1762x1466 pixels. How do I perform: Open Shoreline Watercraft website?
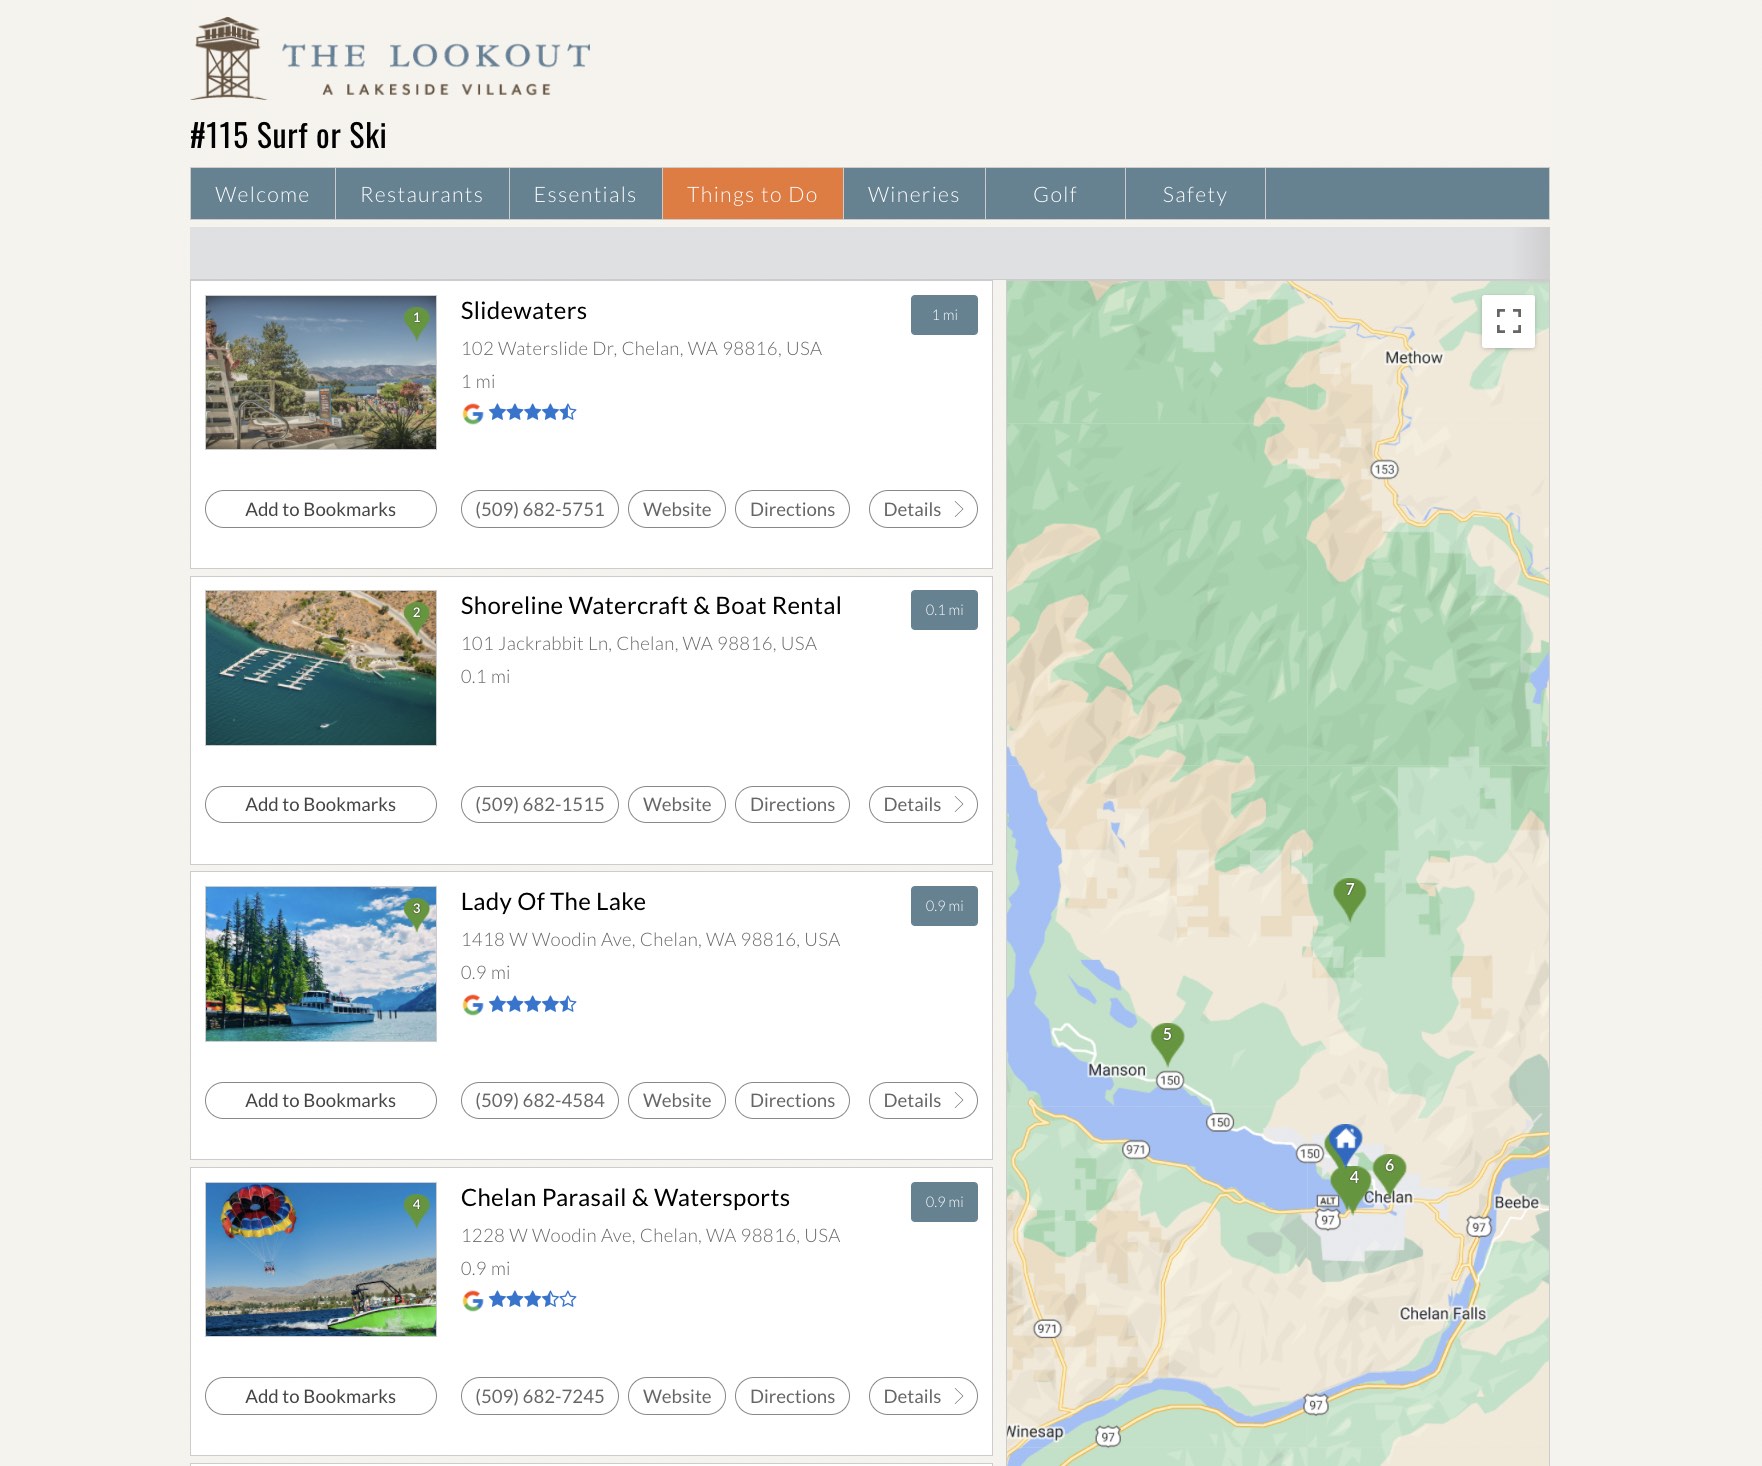[x=677, y=804]
